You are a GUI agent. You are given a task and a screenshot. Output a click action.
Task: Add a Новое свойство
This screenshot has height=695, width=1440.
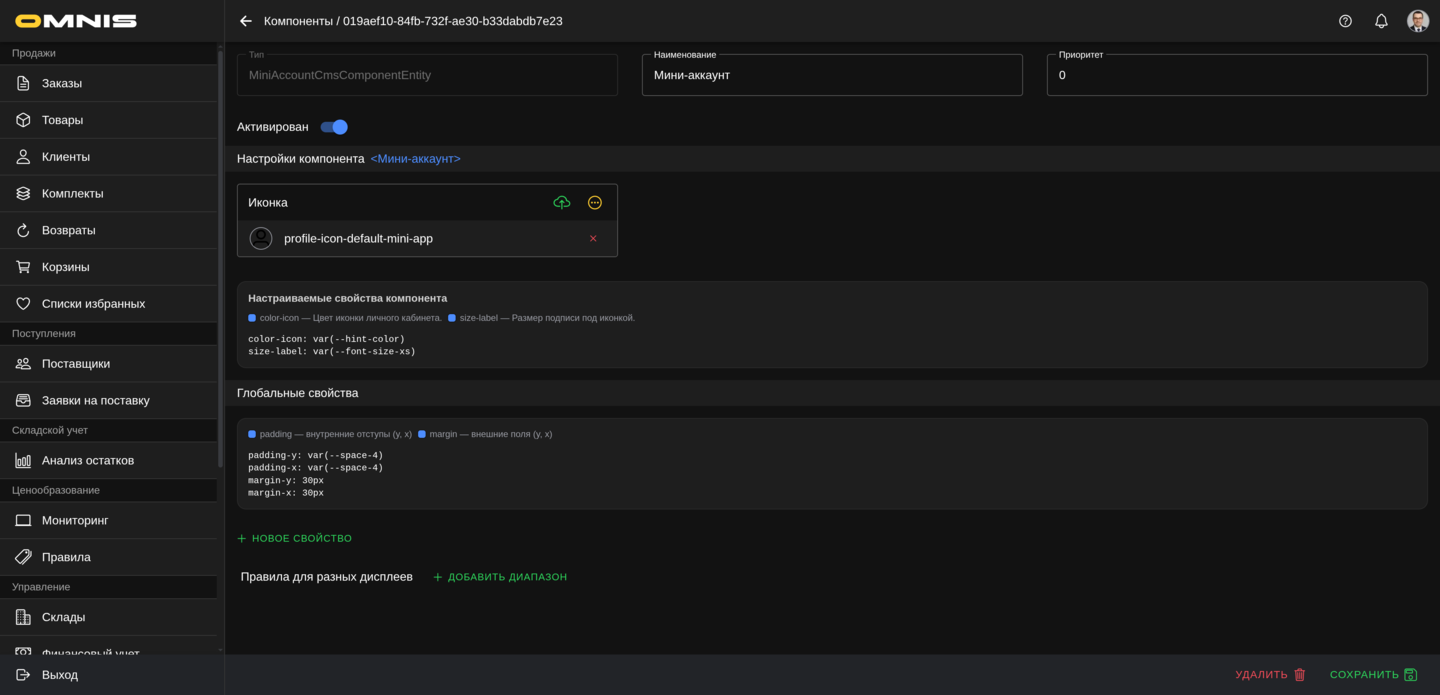tap(295, 538)
